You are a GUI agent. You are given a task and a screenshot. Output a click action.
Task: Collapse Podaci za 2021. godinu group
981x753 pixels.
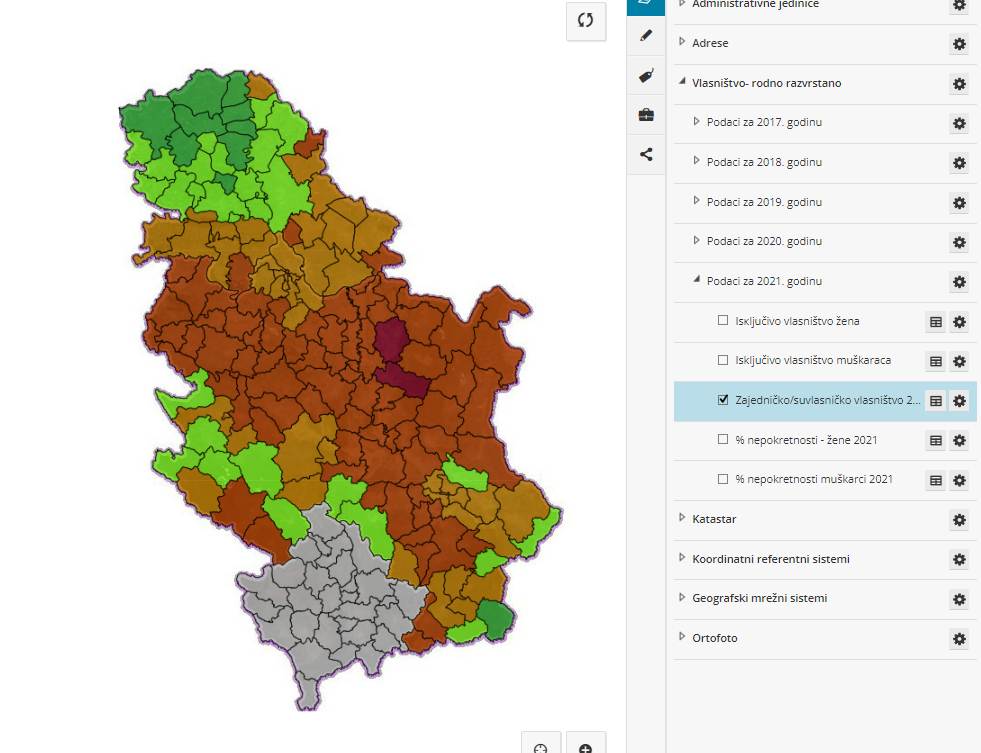pyautogui.click(x=698, y=281)
